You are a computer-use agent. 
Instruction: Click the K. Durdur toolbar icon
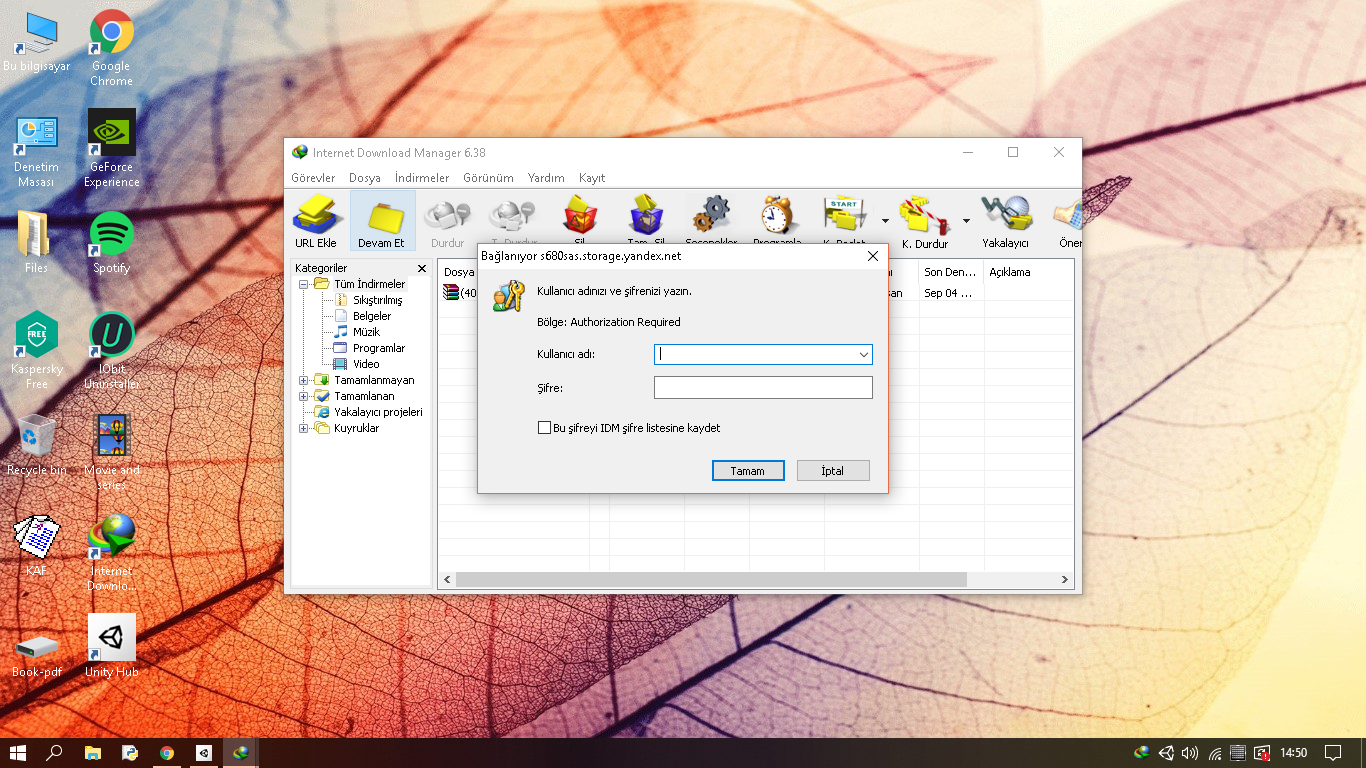[925, 221]
